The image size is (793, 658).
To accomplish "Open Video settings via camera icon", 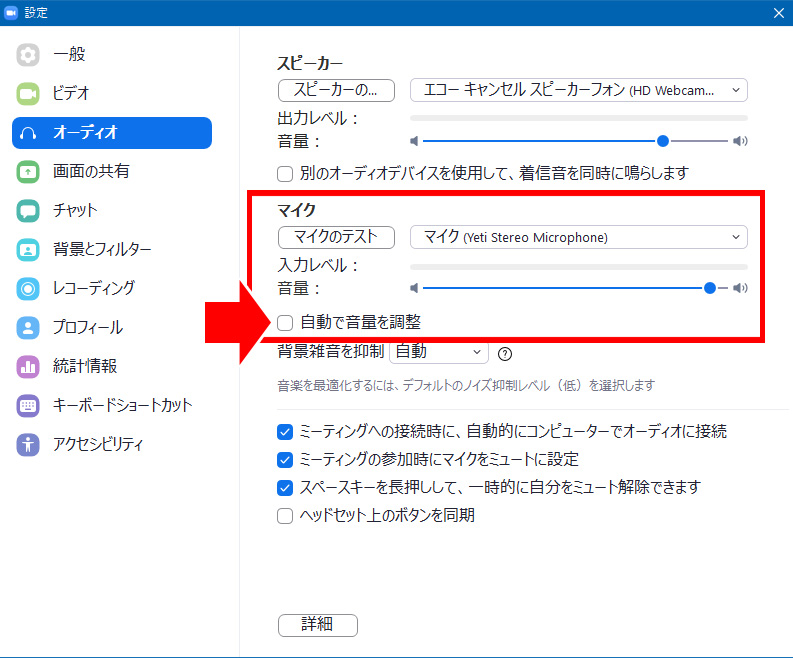I will pyautogui.click(x=28, y=94).
